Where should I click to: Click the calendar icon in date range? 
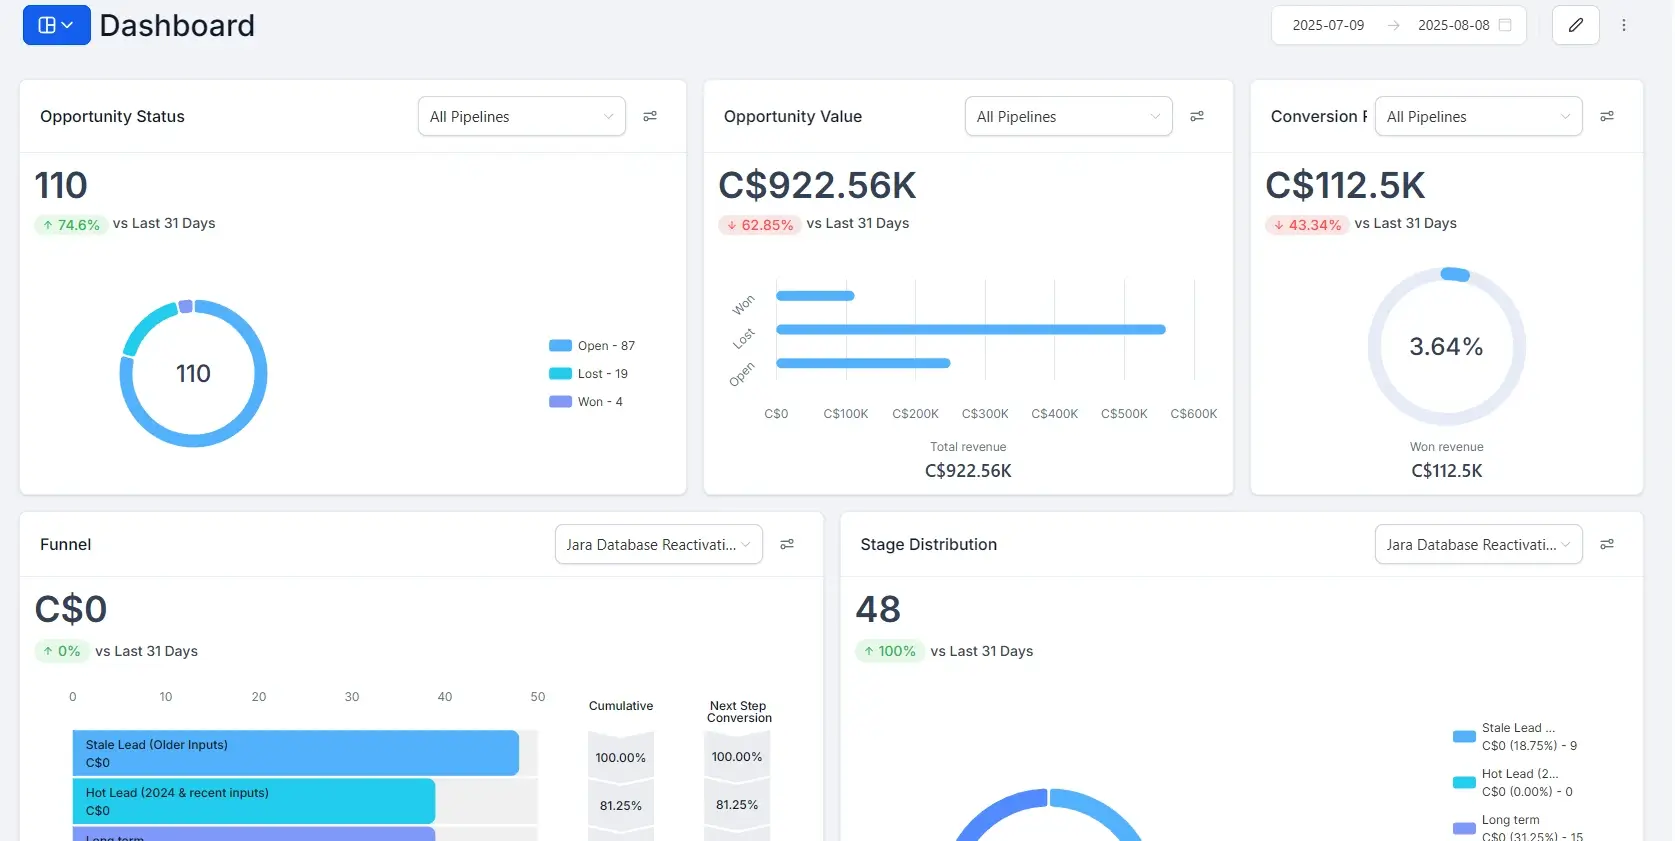coord(1505,25)
